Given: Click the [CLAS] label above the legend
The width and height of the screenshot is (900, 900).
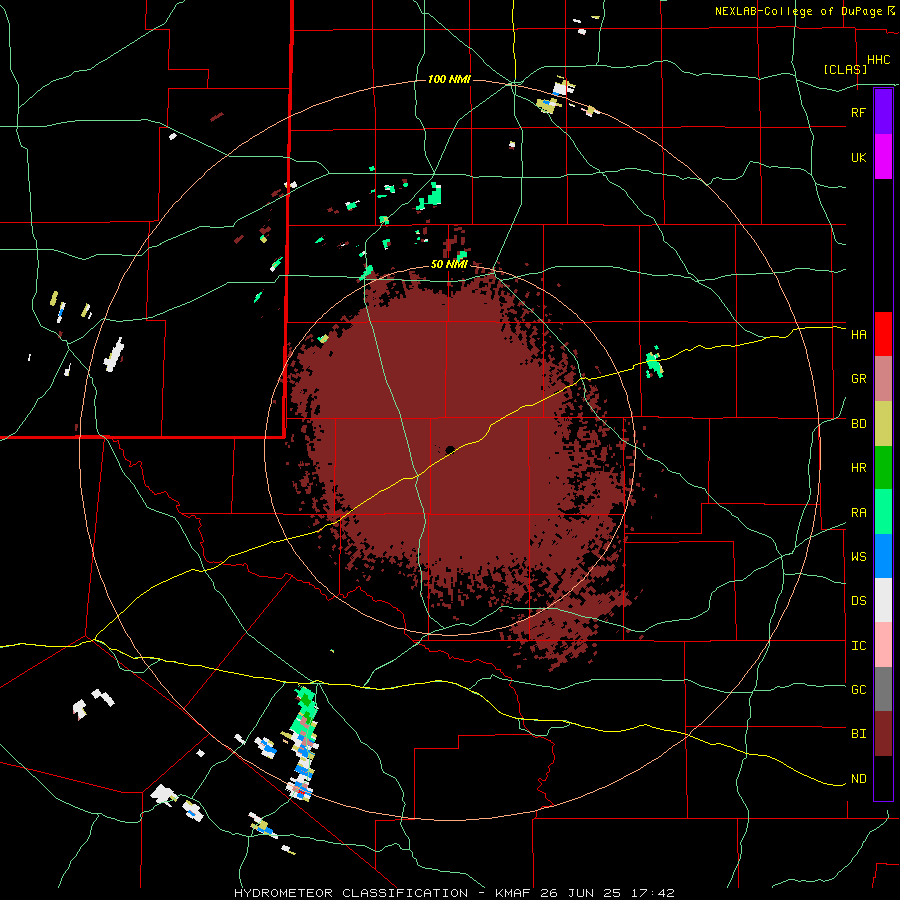Looking at the screenshot, I should click(845, 69).
